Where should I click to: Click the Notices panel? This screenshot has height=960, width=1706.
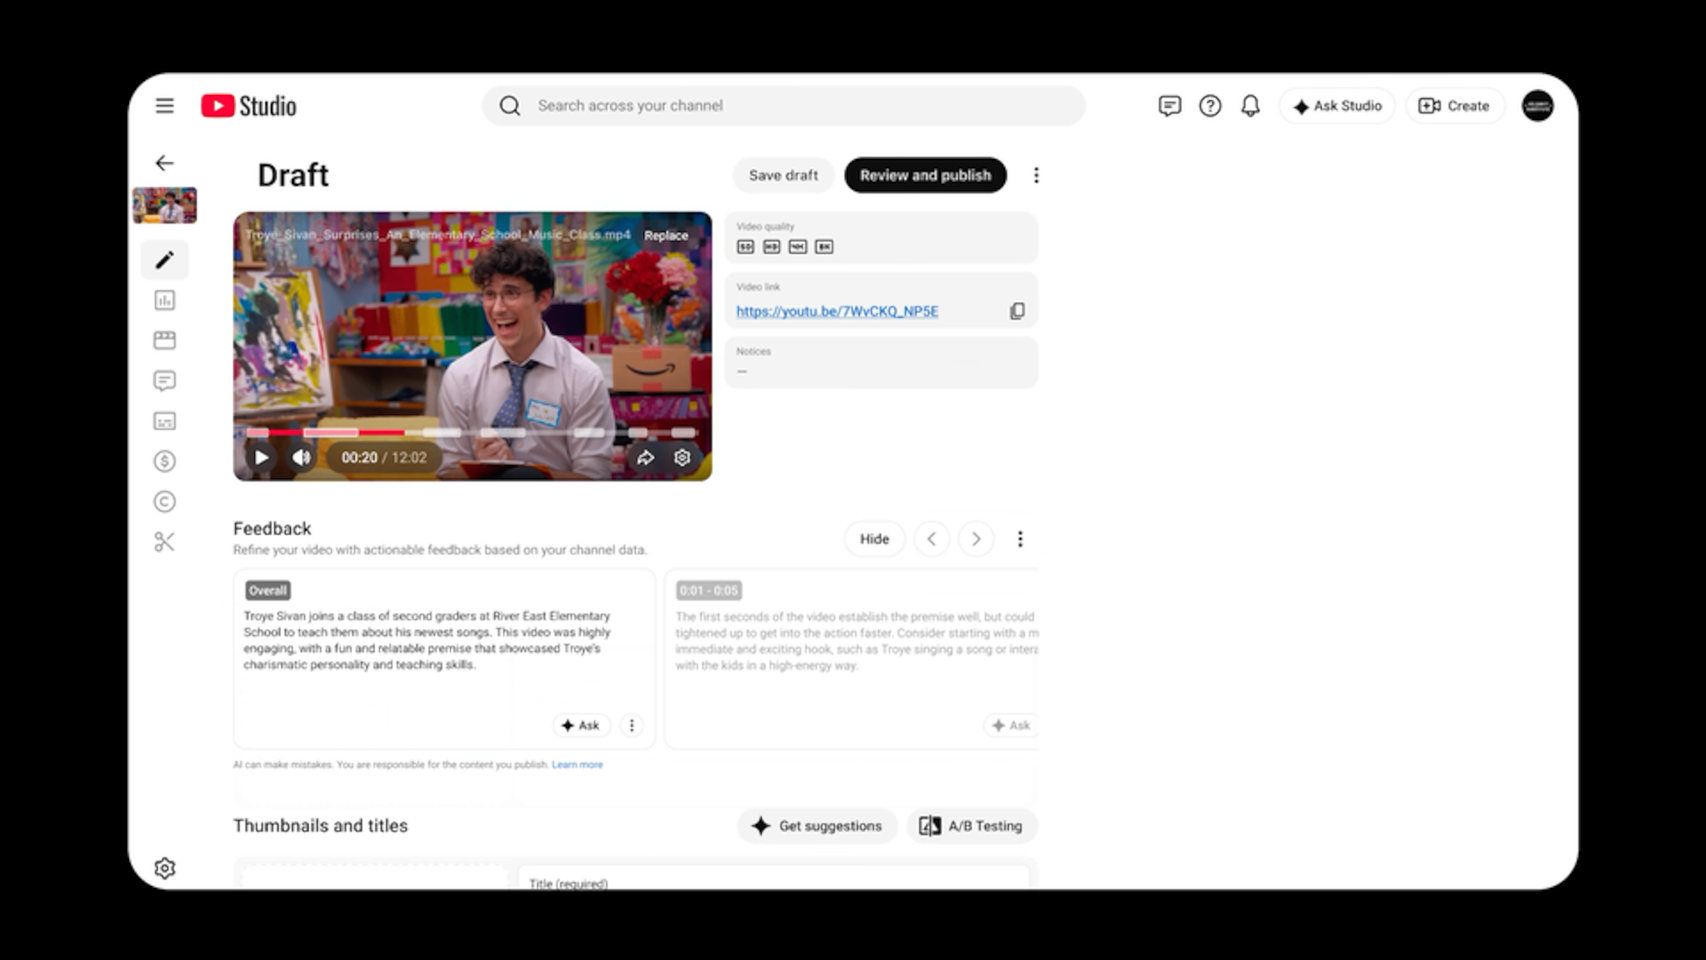click(881, 362)
